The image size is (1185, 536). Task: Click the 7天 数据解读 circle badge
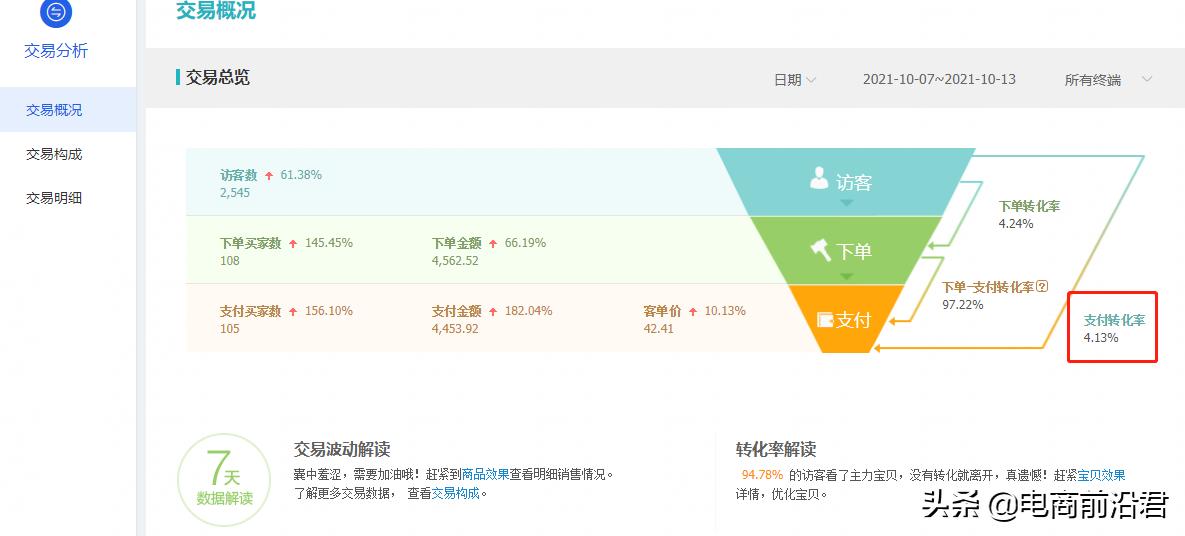pos(224,479)
